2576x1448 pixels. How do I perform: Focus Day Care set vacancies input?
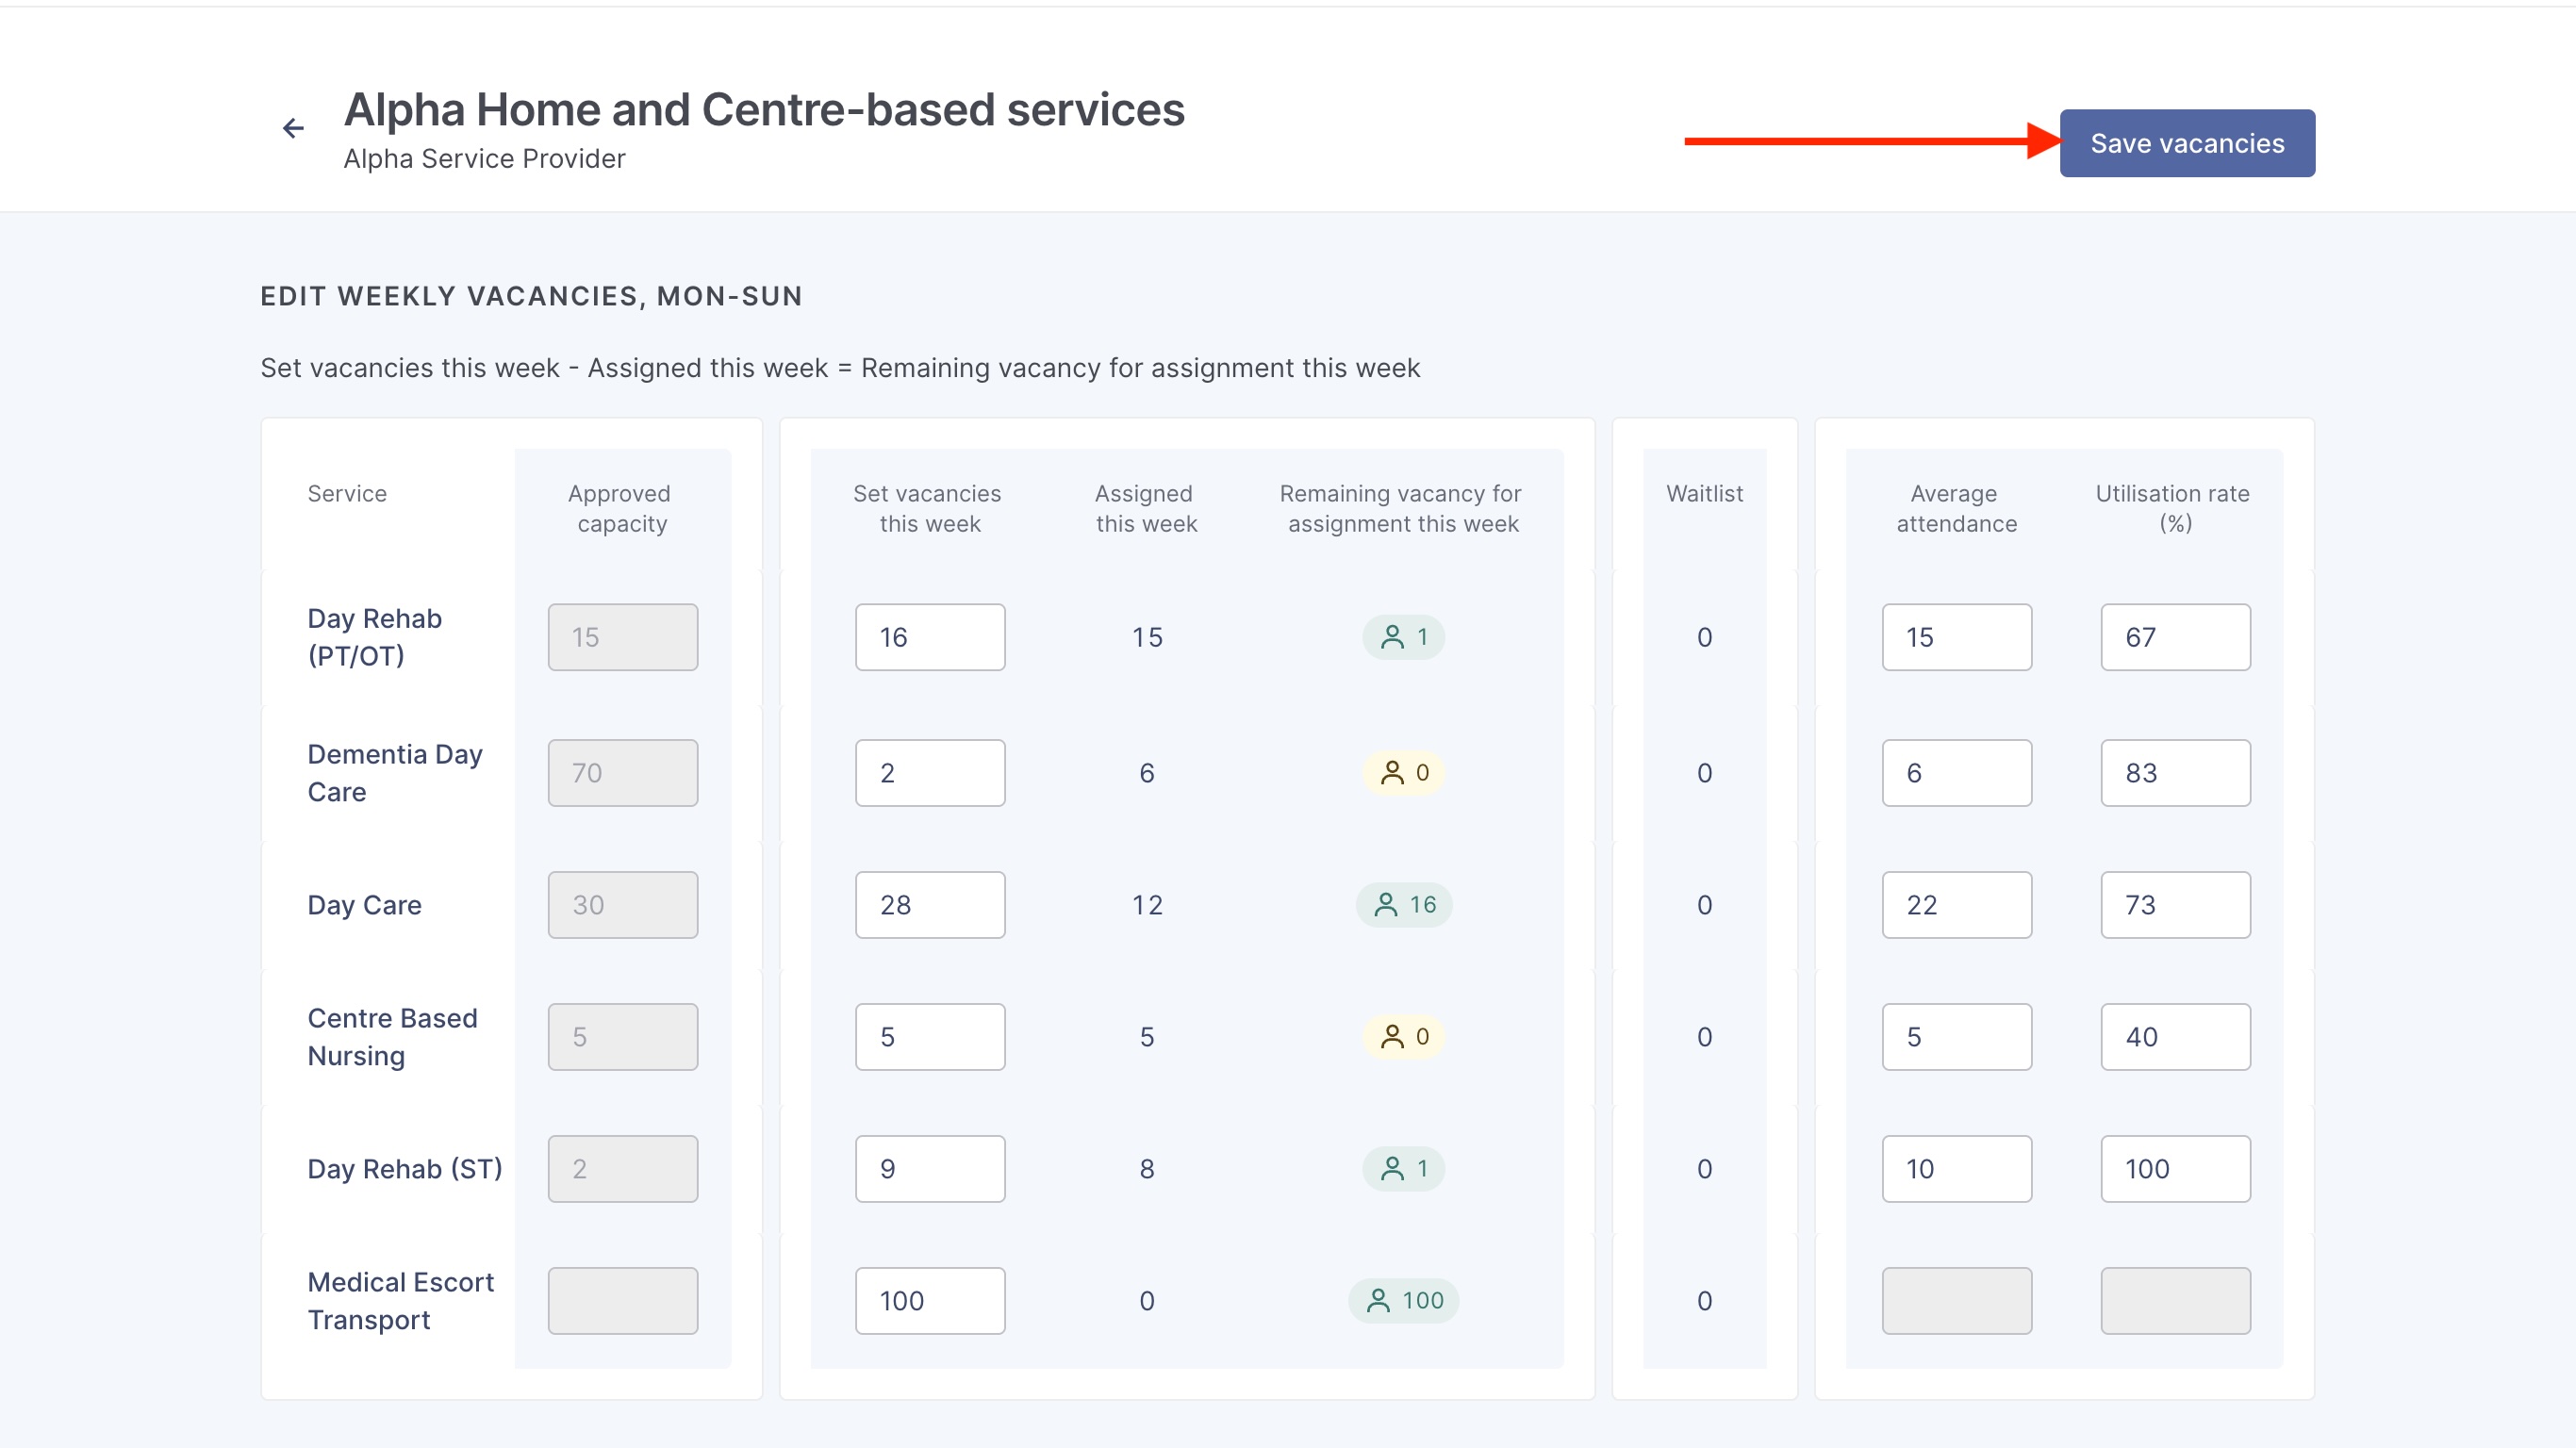click(929, 904)
